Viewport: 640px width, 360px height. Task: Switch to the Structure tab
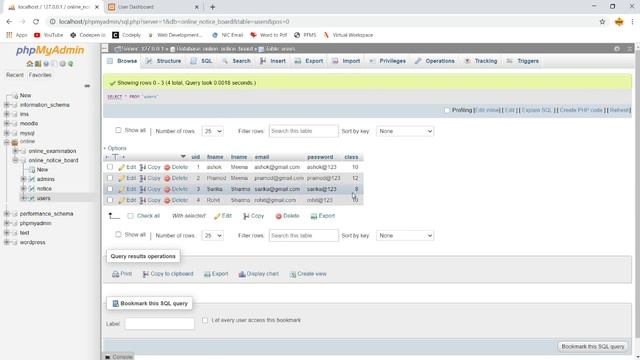(163, 61)
